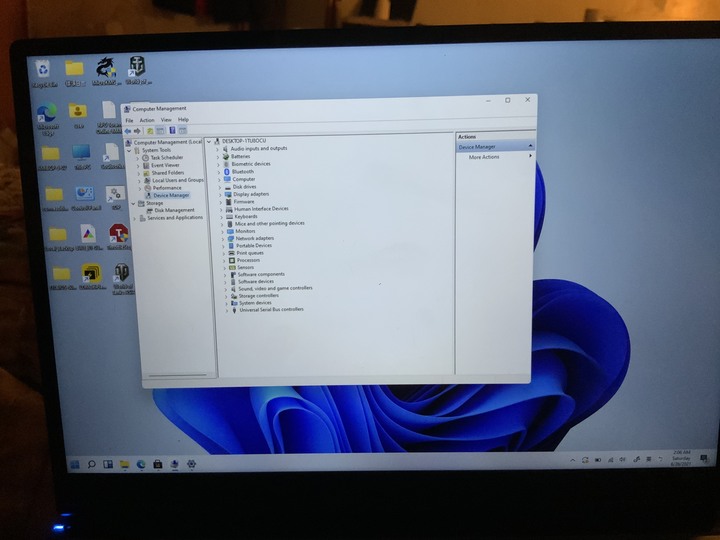Viewport: 720px width, 540px height.
Task: Click the taskbar clock and date
Action: (x=681, y=458)
